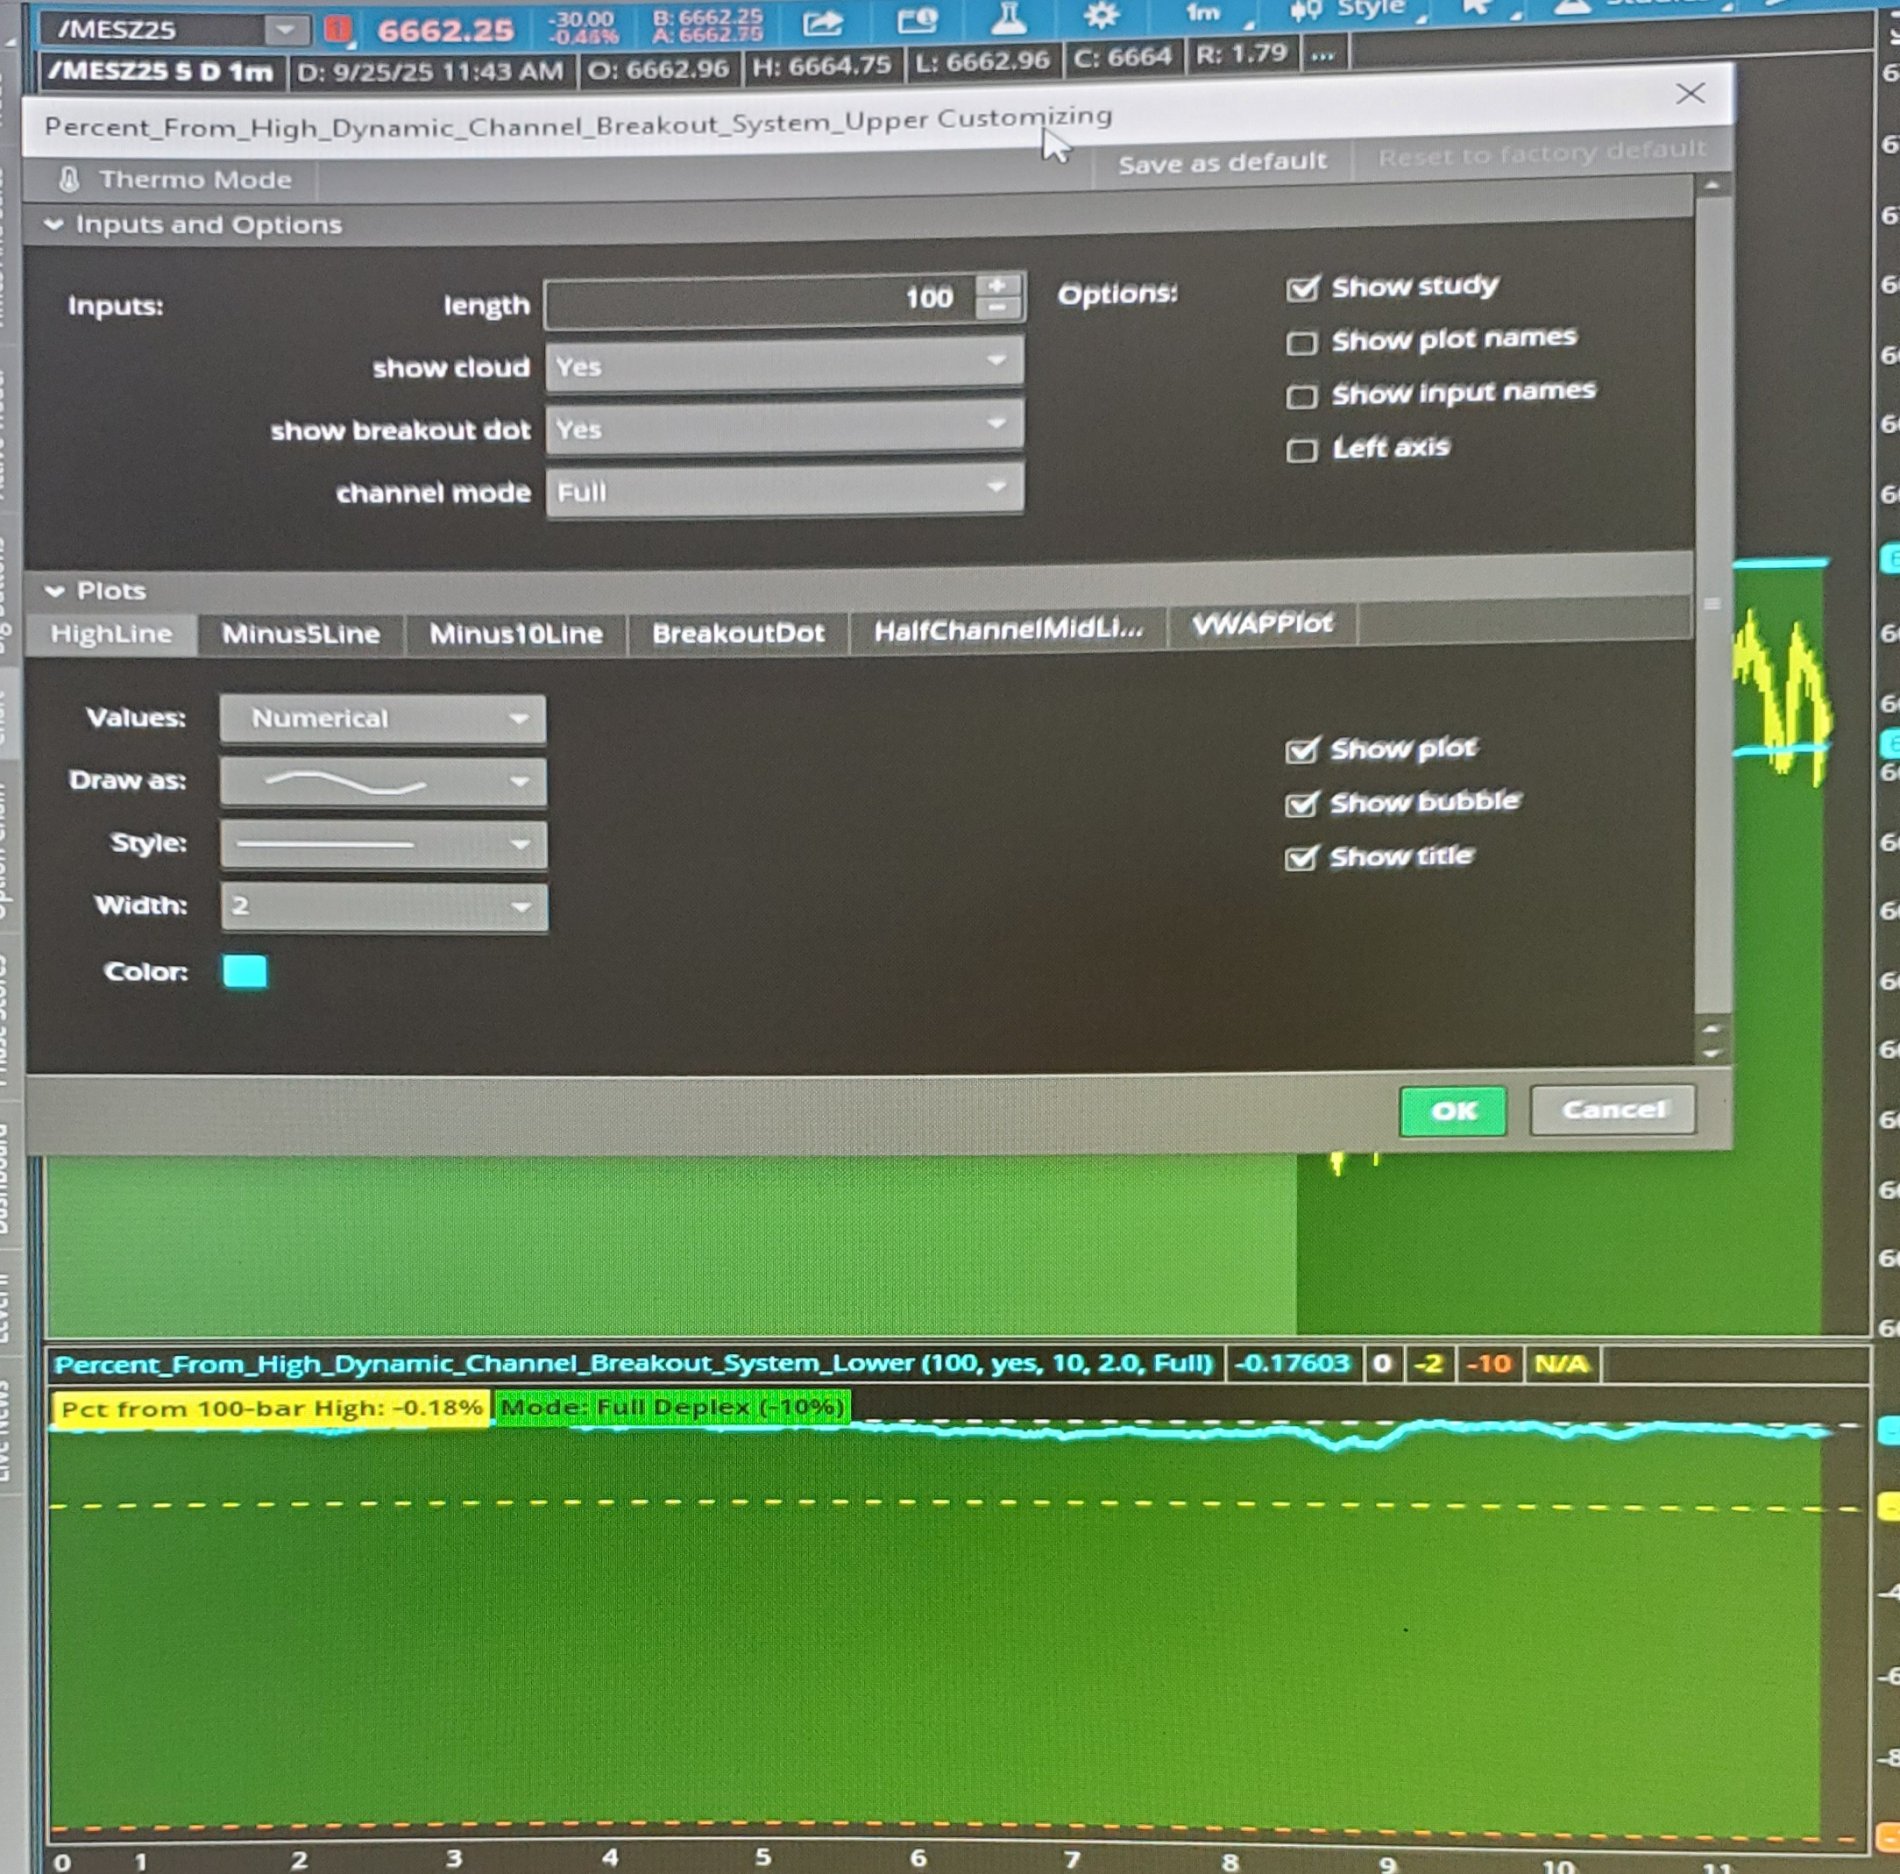Click the red alert icon beside symbol
Viewport: 1900px width, 1874px height.
coord(338,30)
